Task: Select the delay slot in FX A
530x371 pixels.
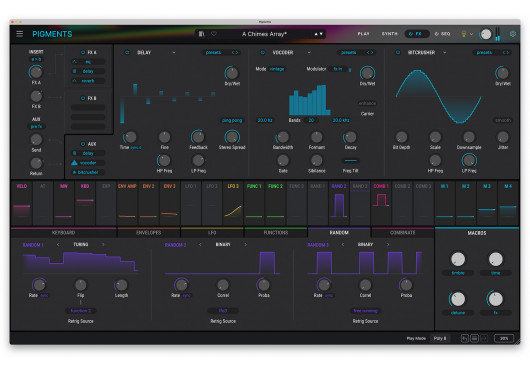Action: [88, 71]
